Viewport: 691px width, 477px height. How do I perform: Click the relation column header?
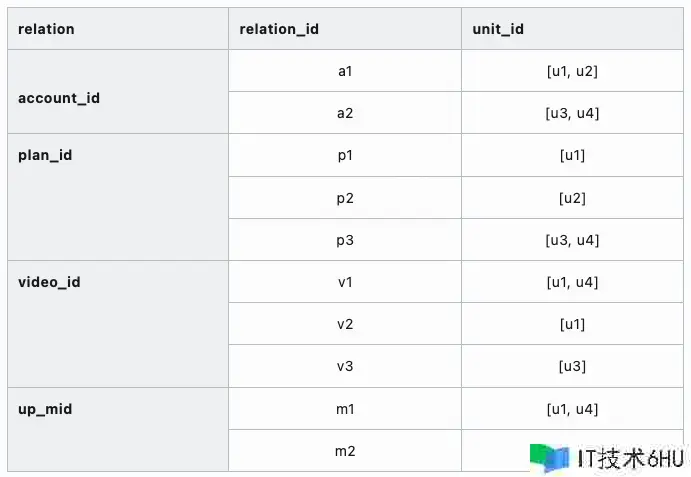point(46,29)
